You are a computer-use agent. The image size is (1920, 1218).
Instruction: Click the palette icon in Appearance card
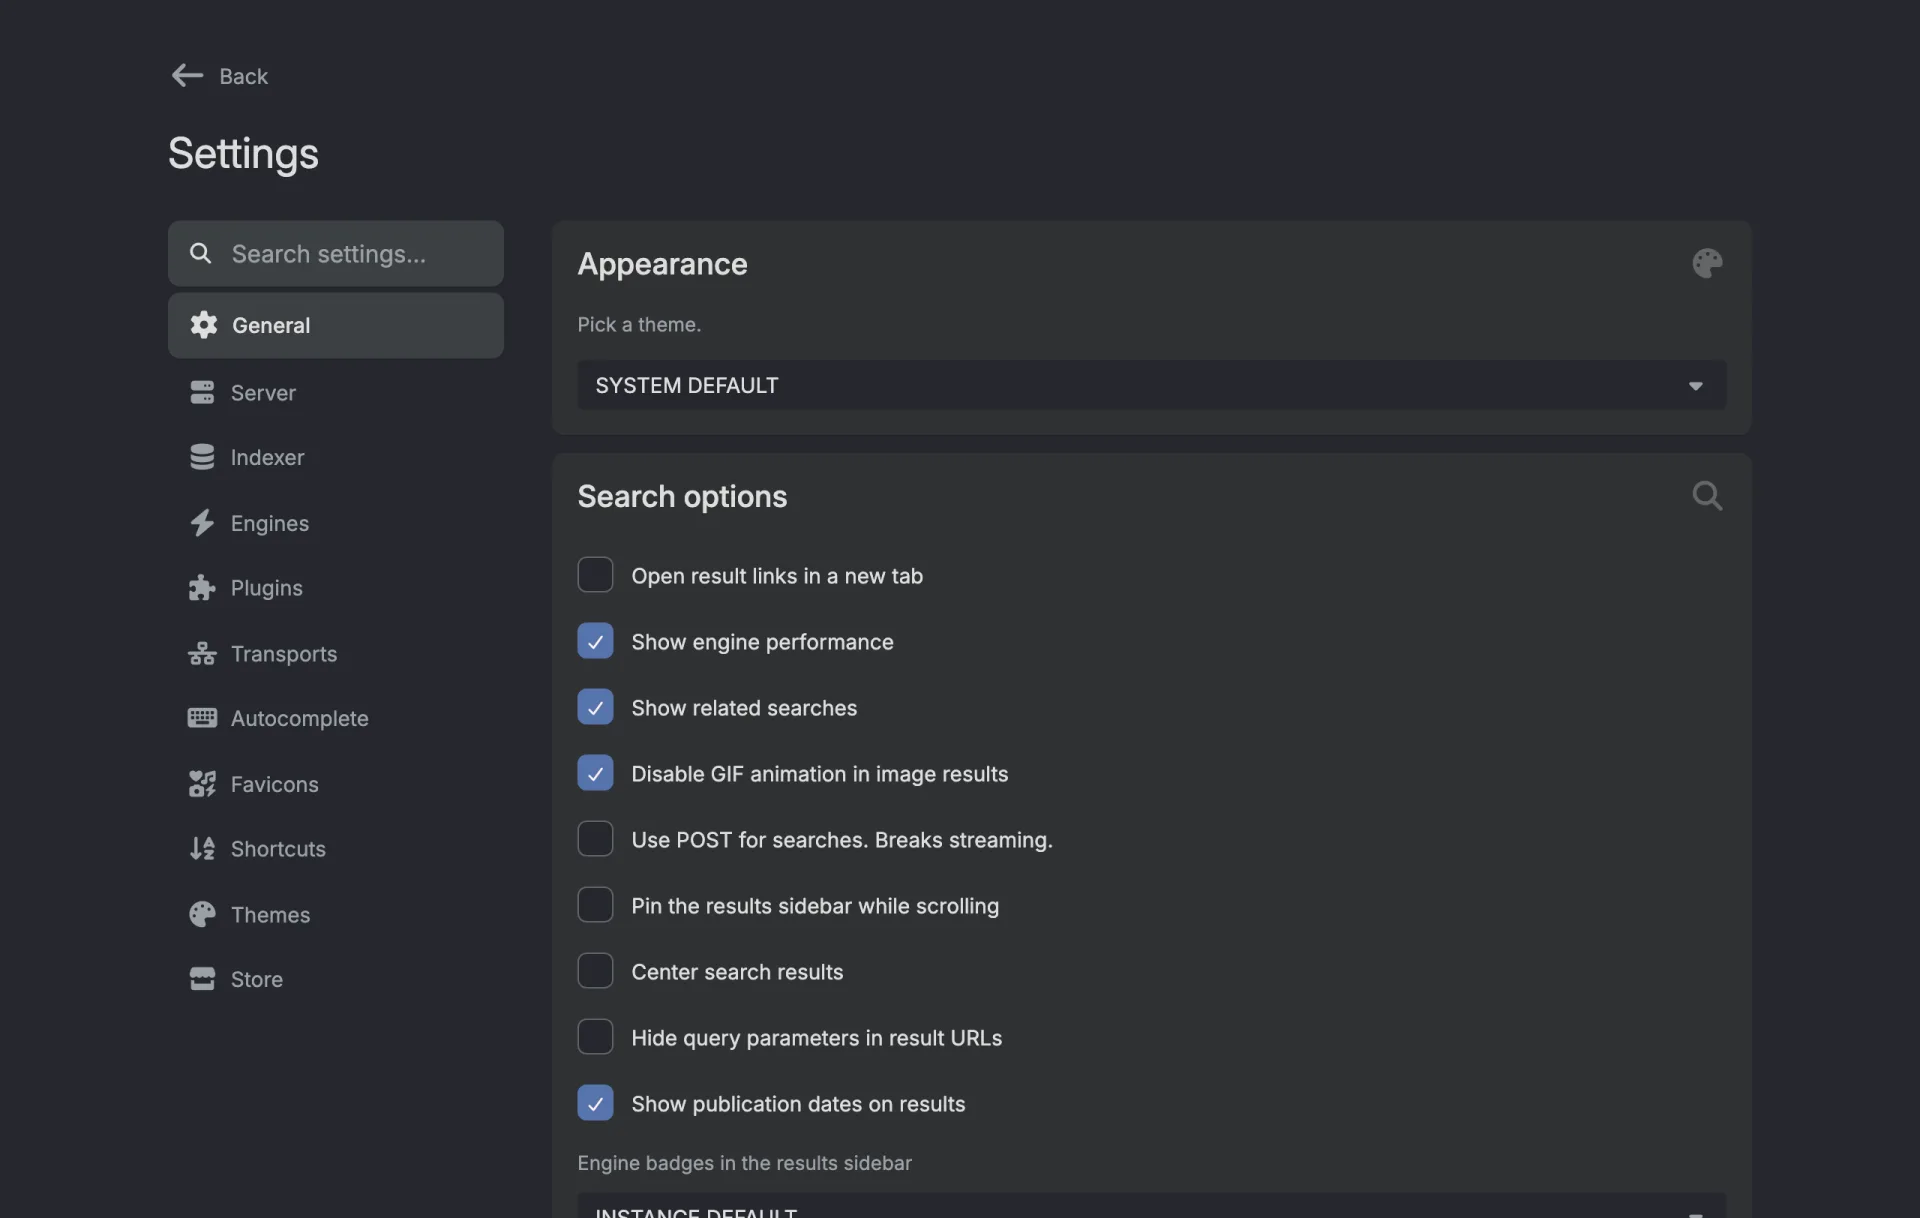tap(1707, 264)
